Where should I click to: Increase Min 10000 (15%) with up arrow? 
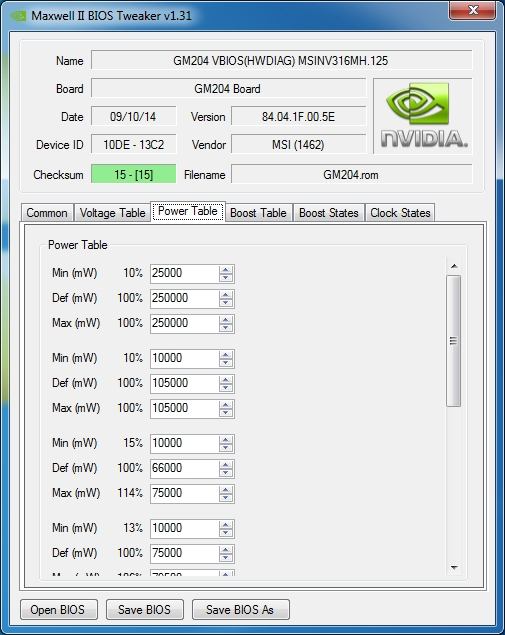(226, 440)
